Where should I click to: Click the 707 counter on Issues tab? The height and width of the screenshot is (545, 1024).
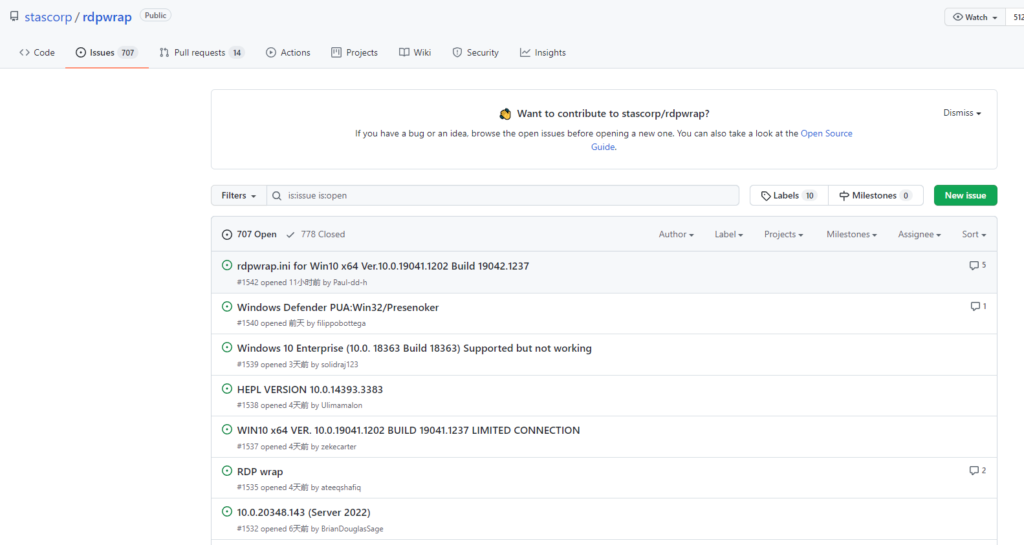pyautogui.click(x=127, y=53)
